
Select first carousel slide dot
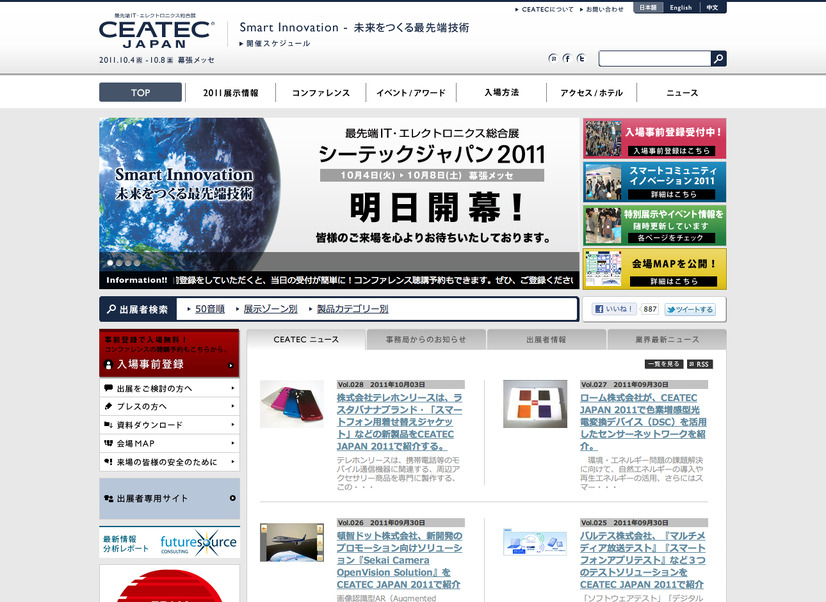110,263
